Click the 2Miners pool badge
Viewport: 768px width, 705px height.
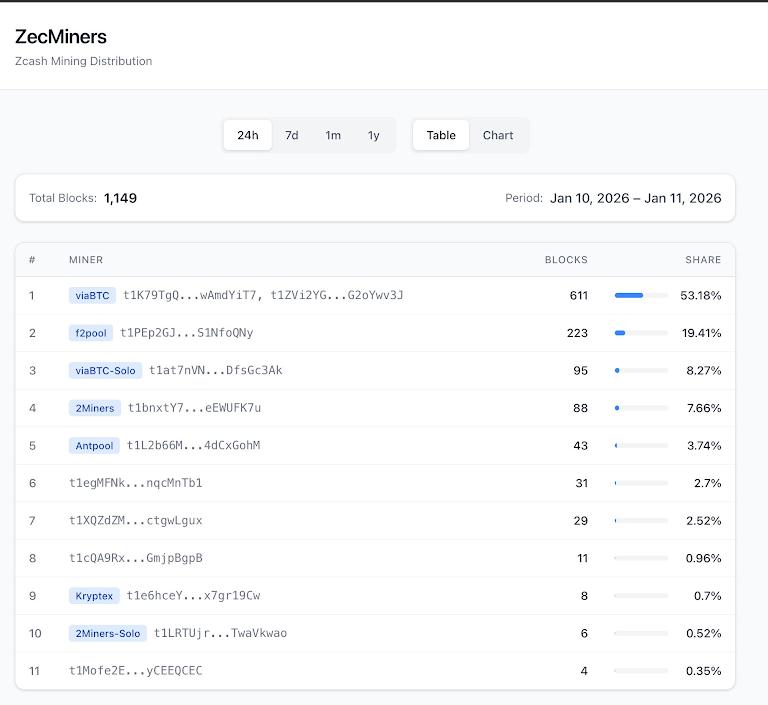tap(95, 408)
